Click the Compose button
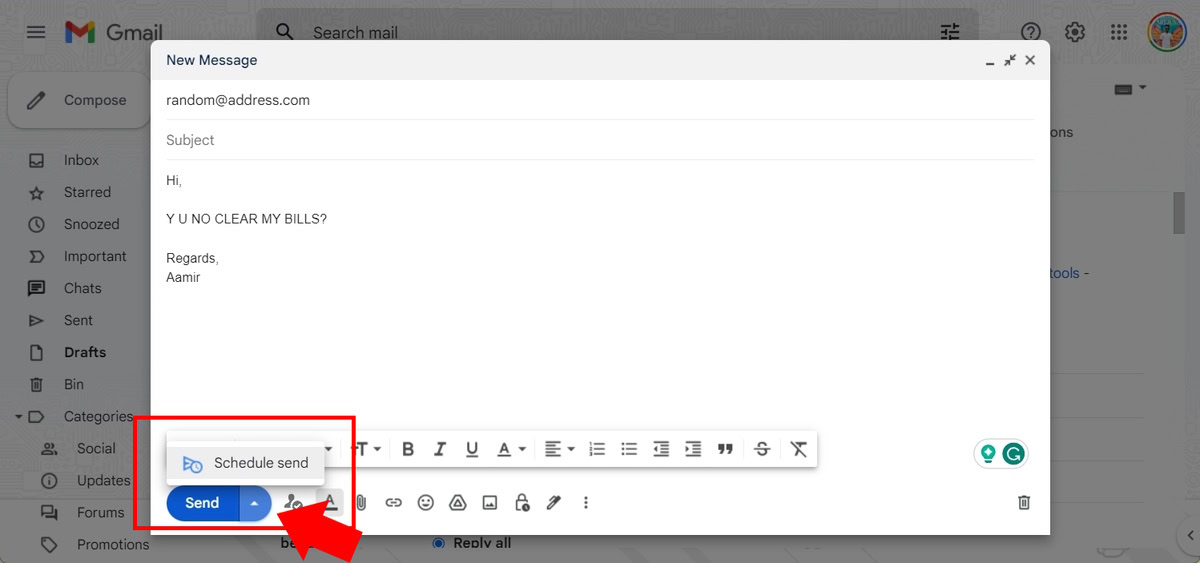Image resolution: width=1200 pixels, height=563 pixels. (x=80, y=100)
